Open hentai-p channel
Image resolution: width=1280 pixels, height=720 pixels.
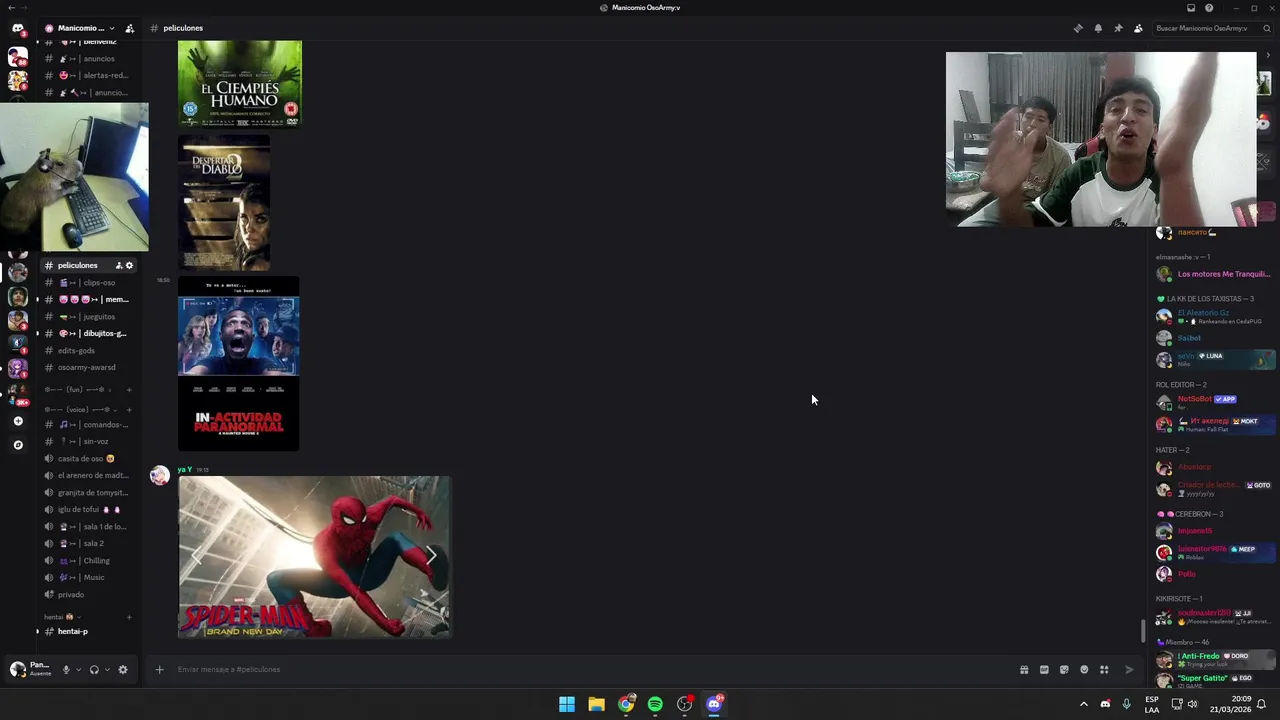[x=88, y=631]
